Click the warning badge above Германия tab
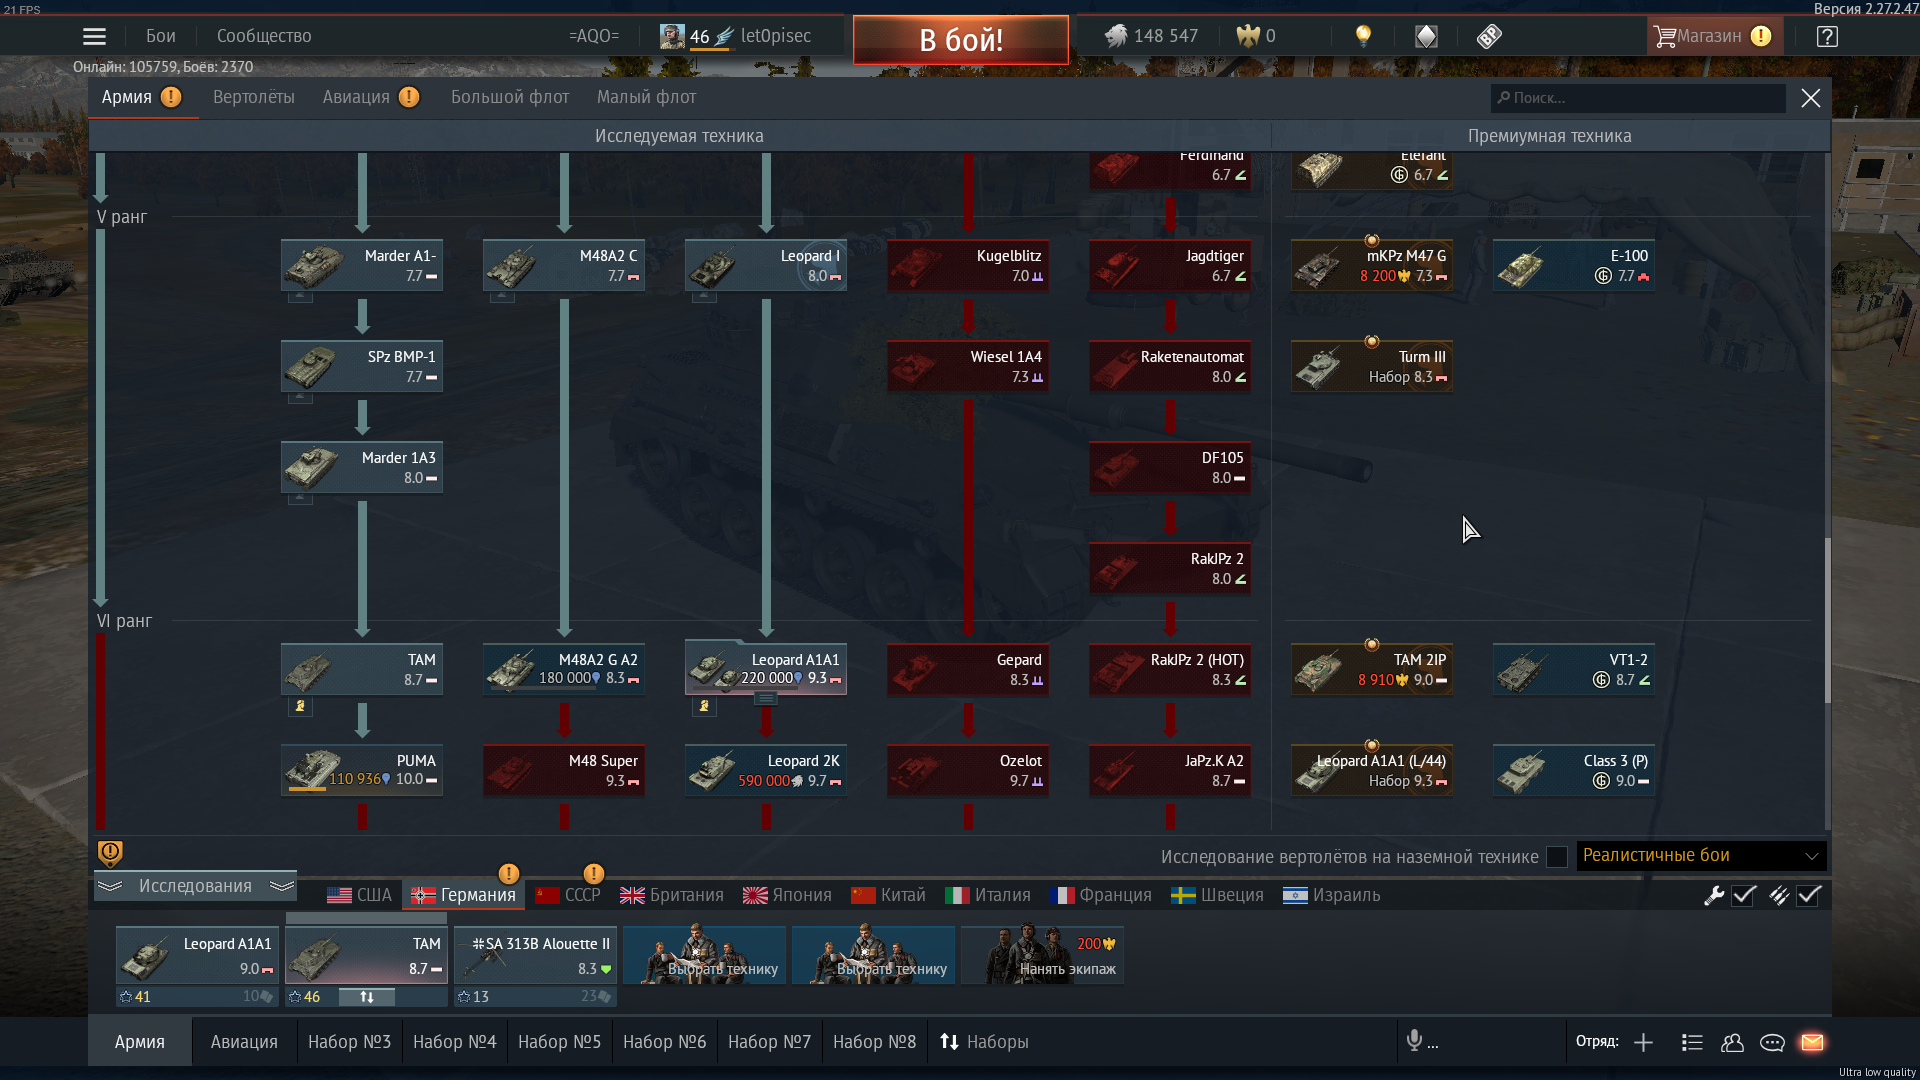The height and width of the screenshot is (1080, 1920). click(x=508, y=873)
